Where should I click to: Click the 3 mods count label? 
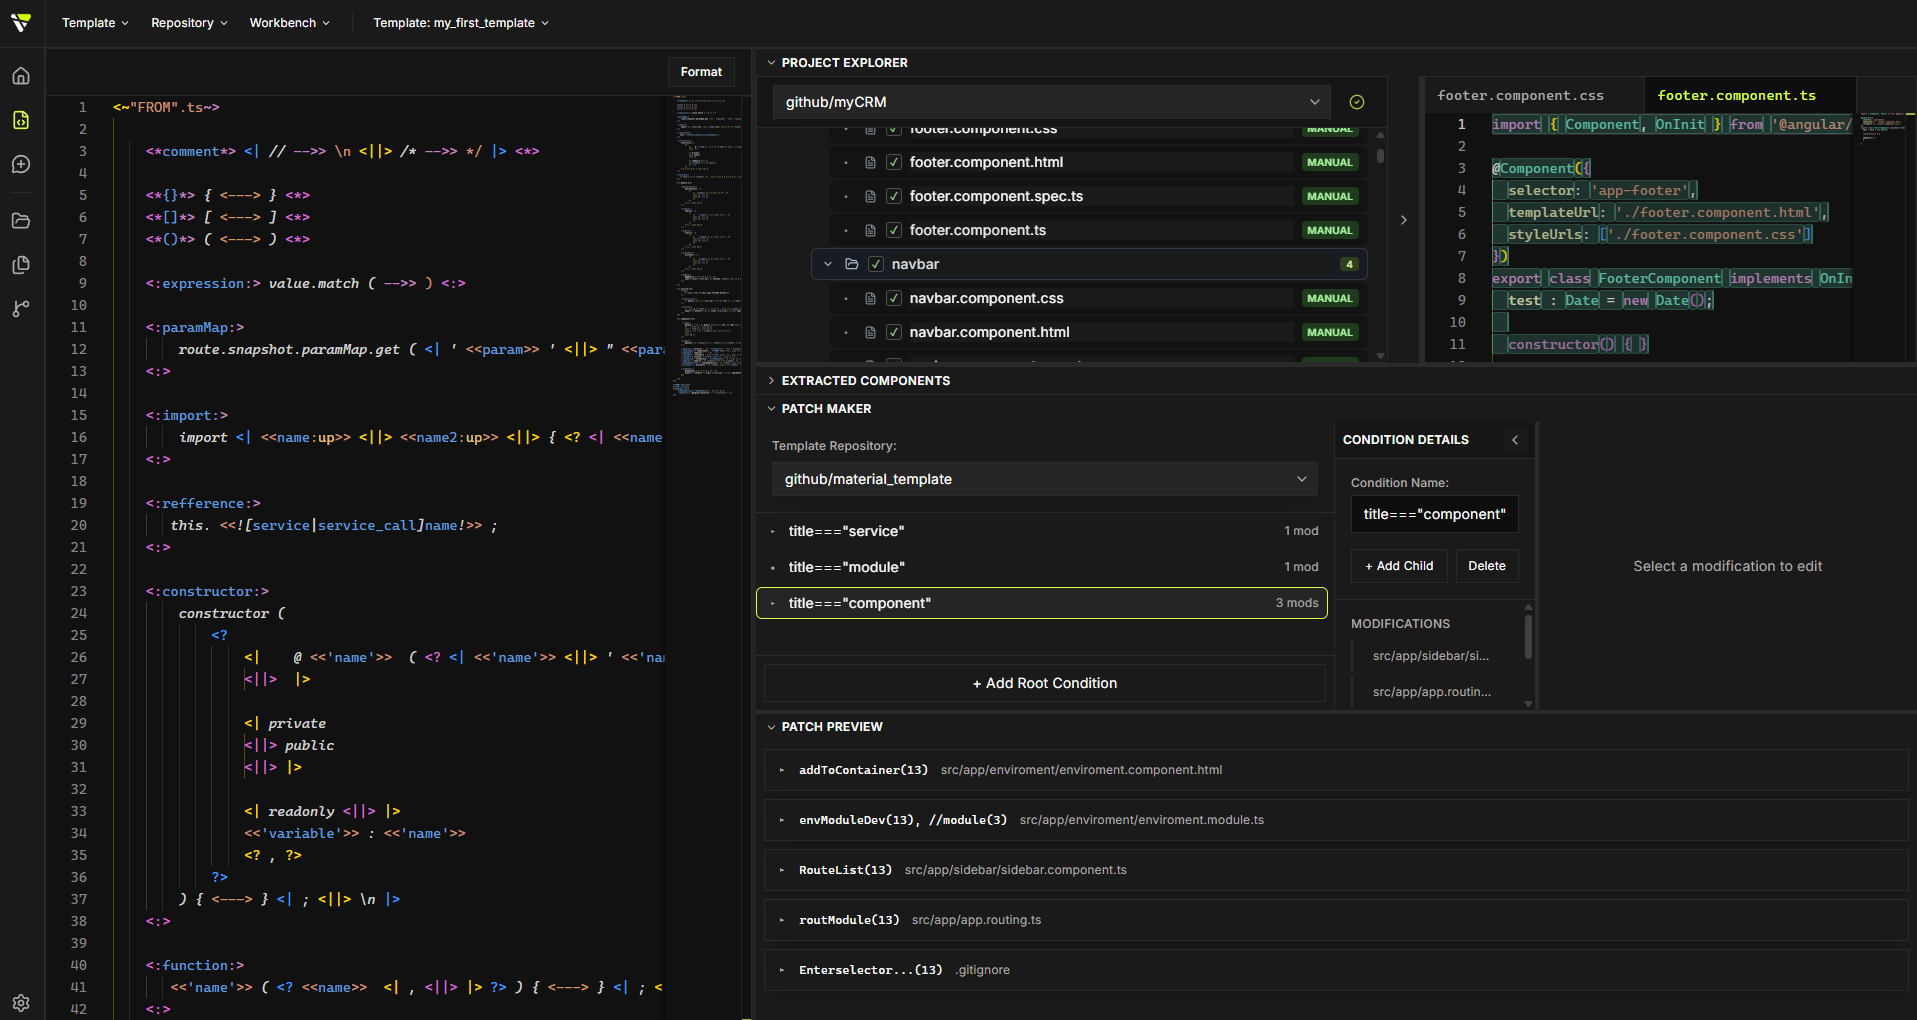tap(1297, 603)
